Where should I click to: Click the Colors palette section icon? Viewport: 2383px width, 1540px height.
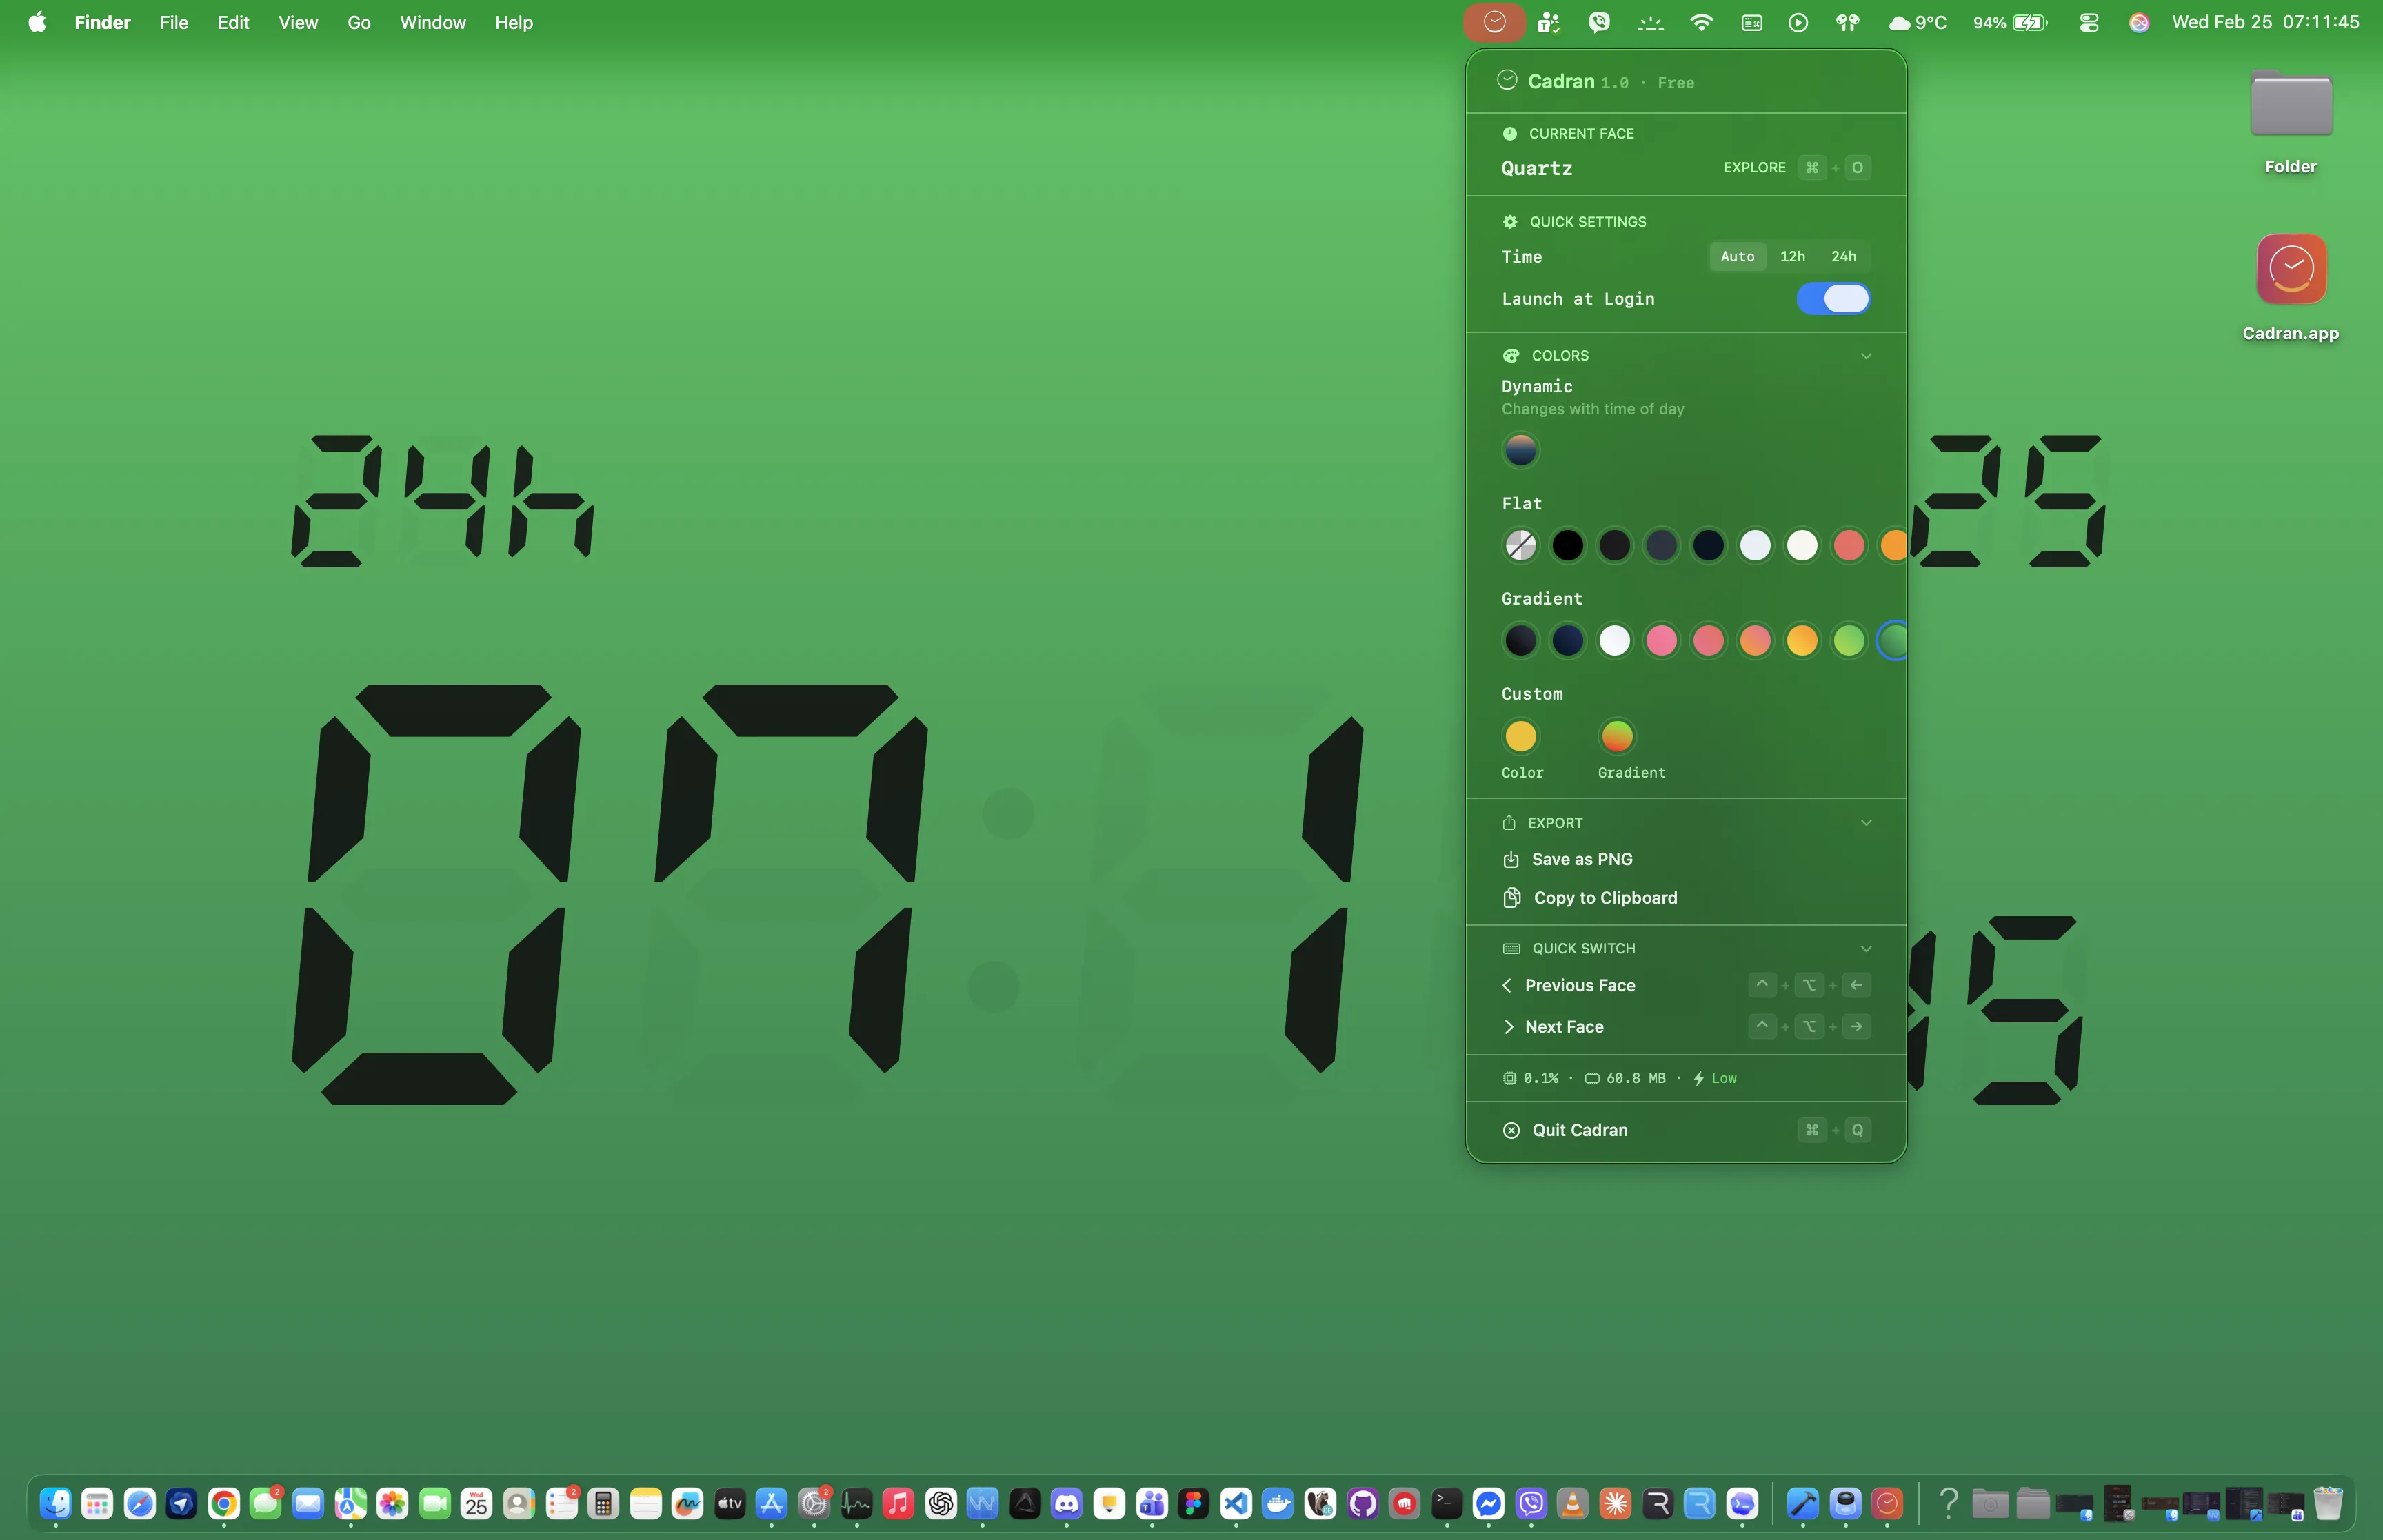click(1510, 355)
